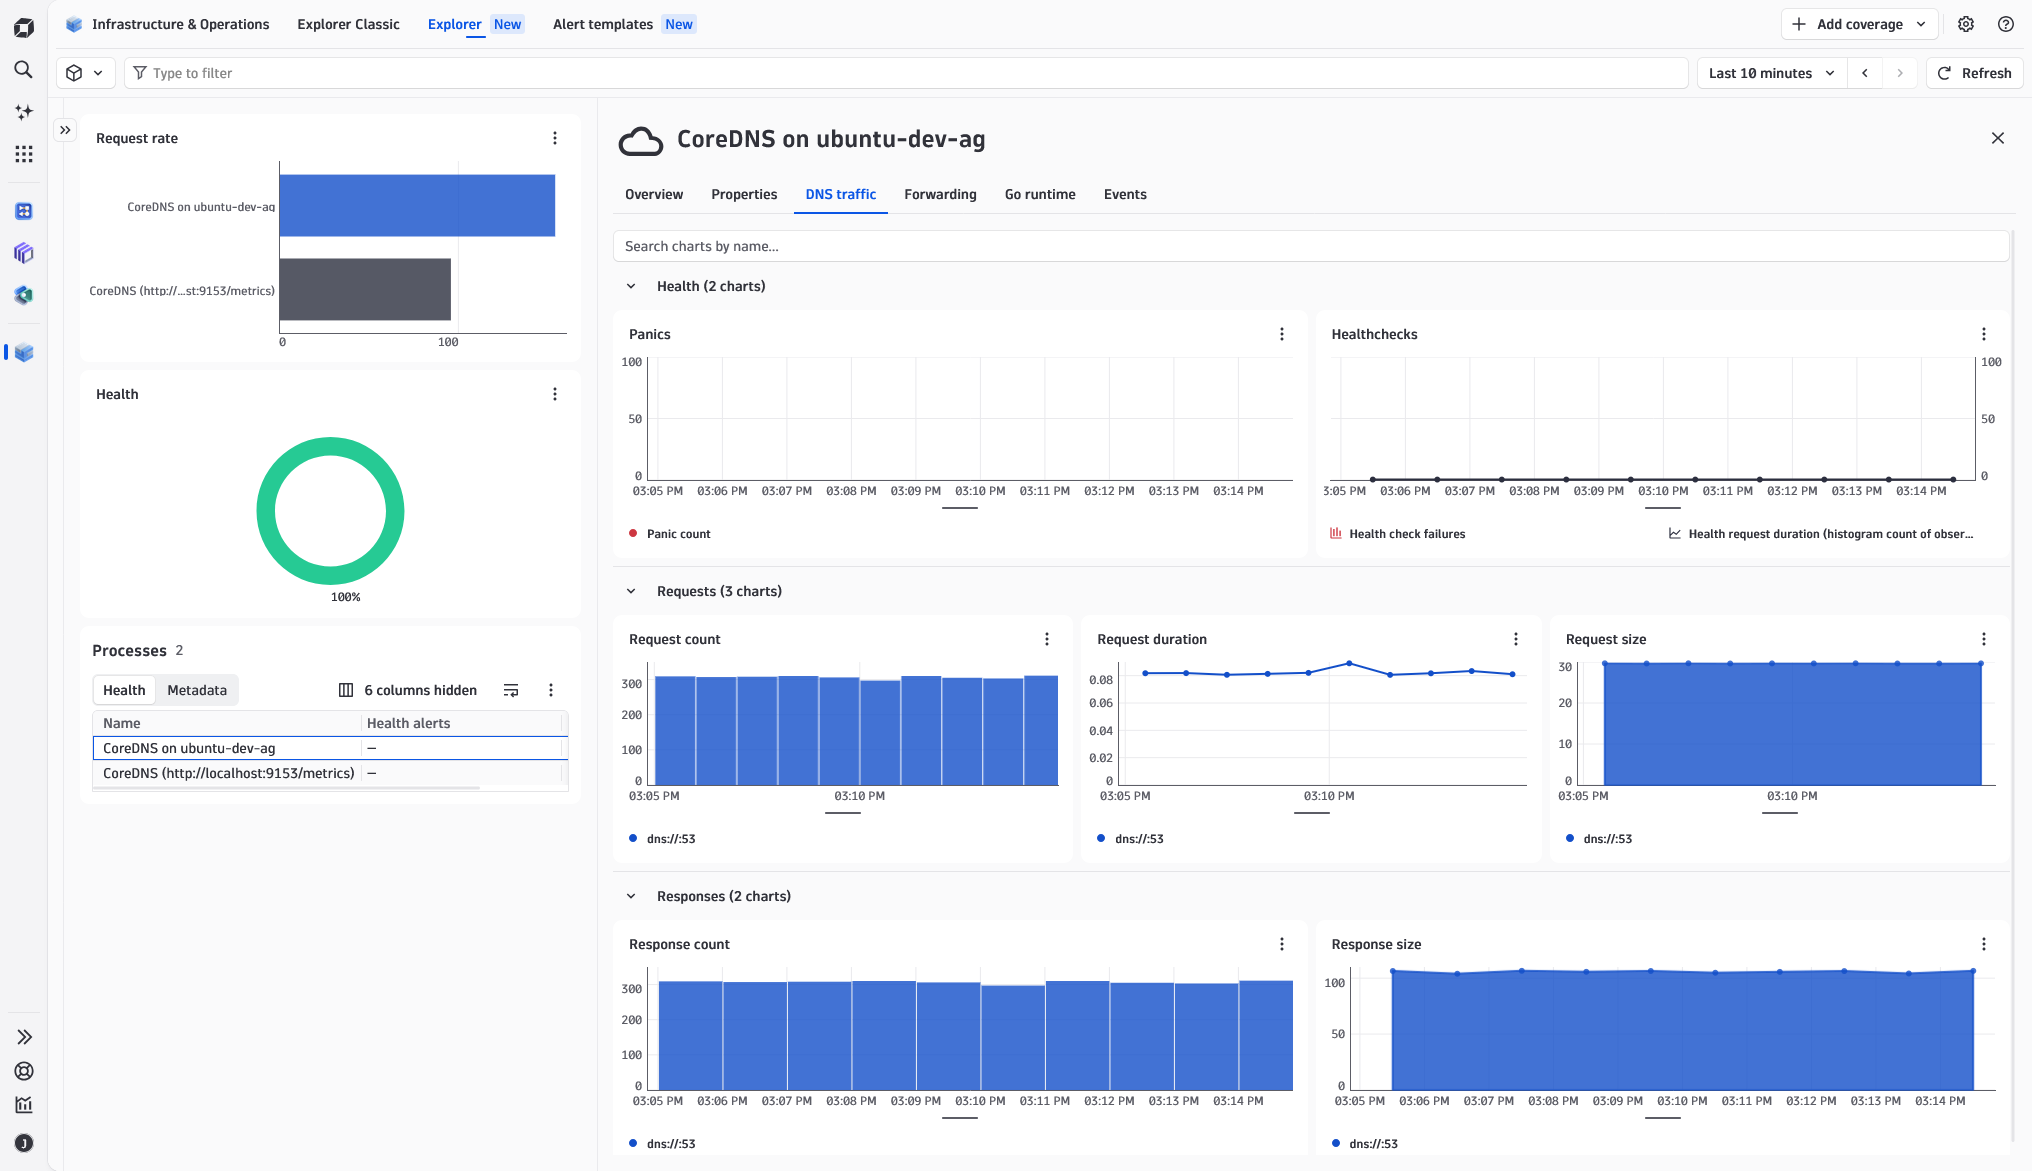Click the Dynatrace logo at top left
The width and height of the screenshot is (2032, 1171).
(24, 28)
